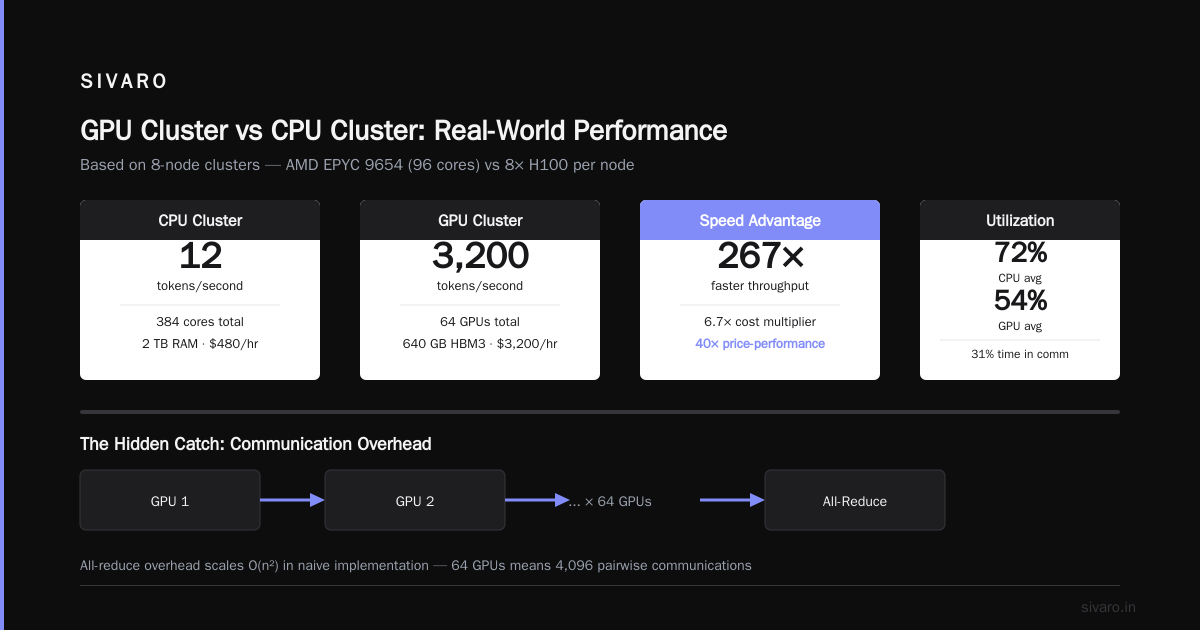Click '31% time in comm' text
1200x630 pixels.
pyautogui.click(x=1020, y=354)
